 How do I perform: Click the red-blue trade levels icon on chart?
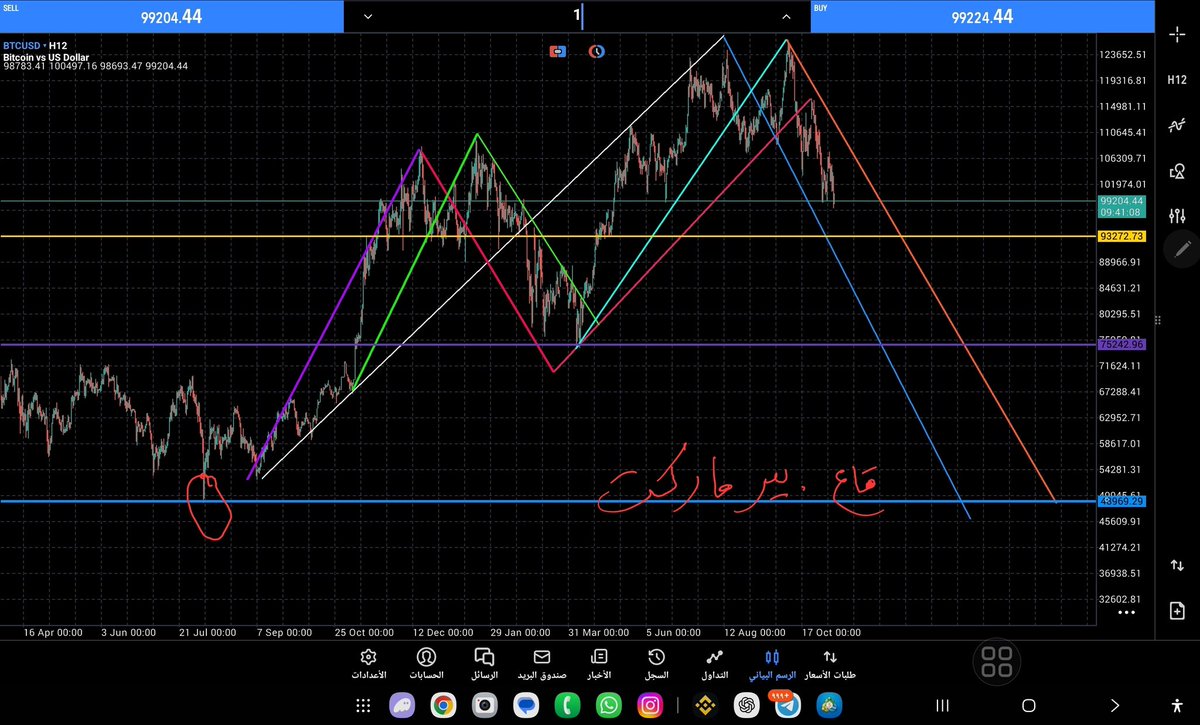558,51
